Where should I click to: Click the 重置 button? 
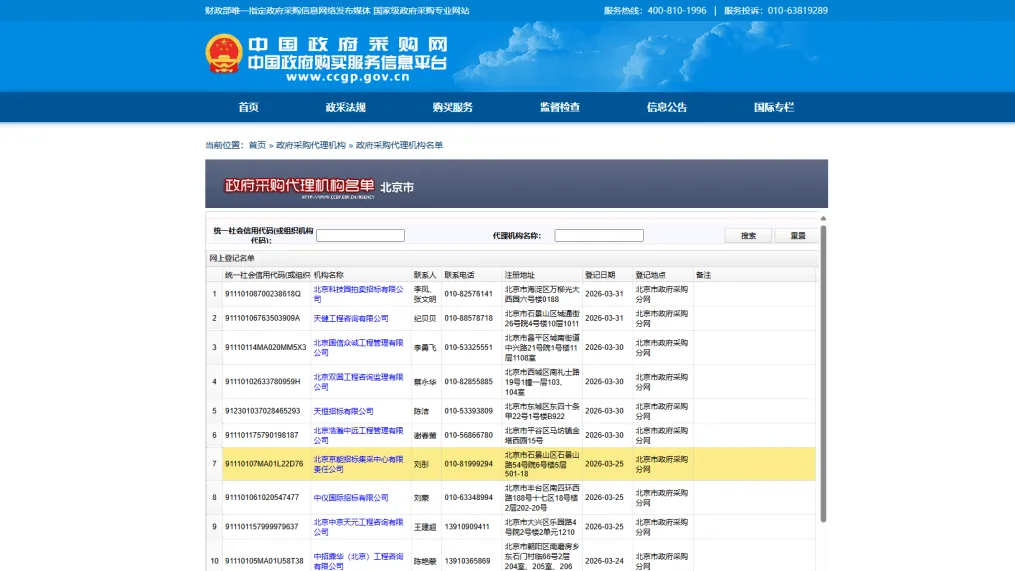798,236
